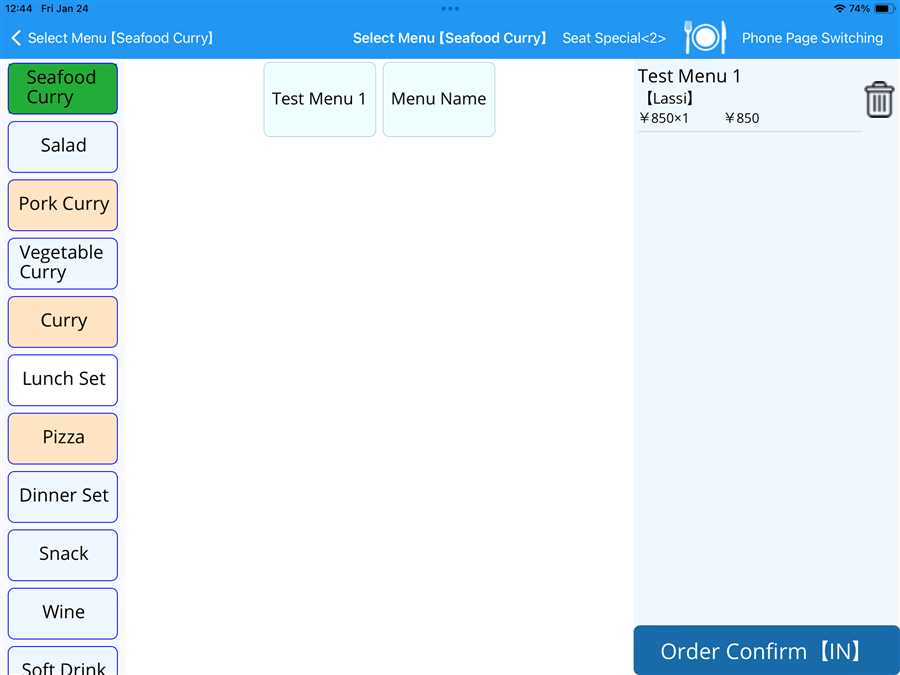Image resolution: width=900 pixels, height=675 pixels.
Task: Tap the plate and cutlery icon
Action: pyautogui.click(x=704, y=38)
